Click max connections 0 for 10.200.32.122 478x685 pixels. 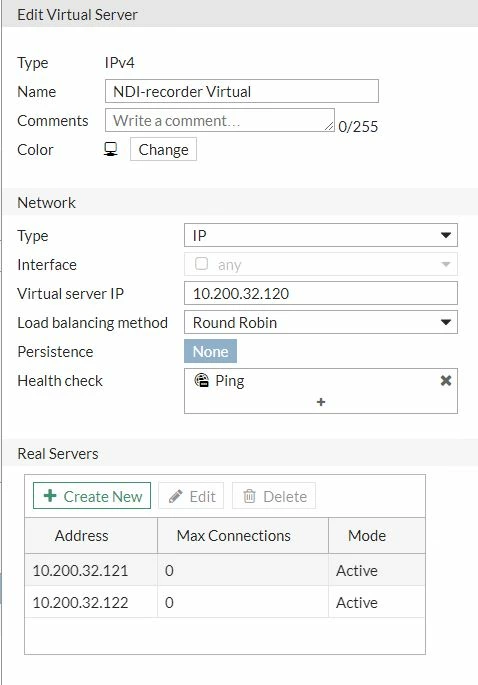coord(169,602)
